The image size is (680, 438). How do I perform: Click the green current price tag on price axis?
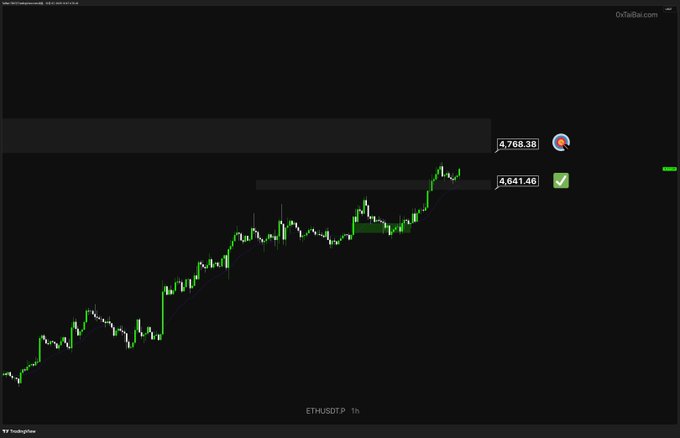click(669, 169)
